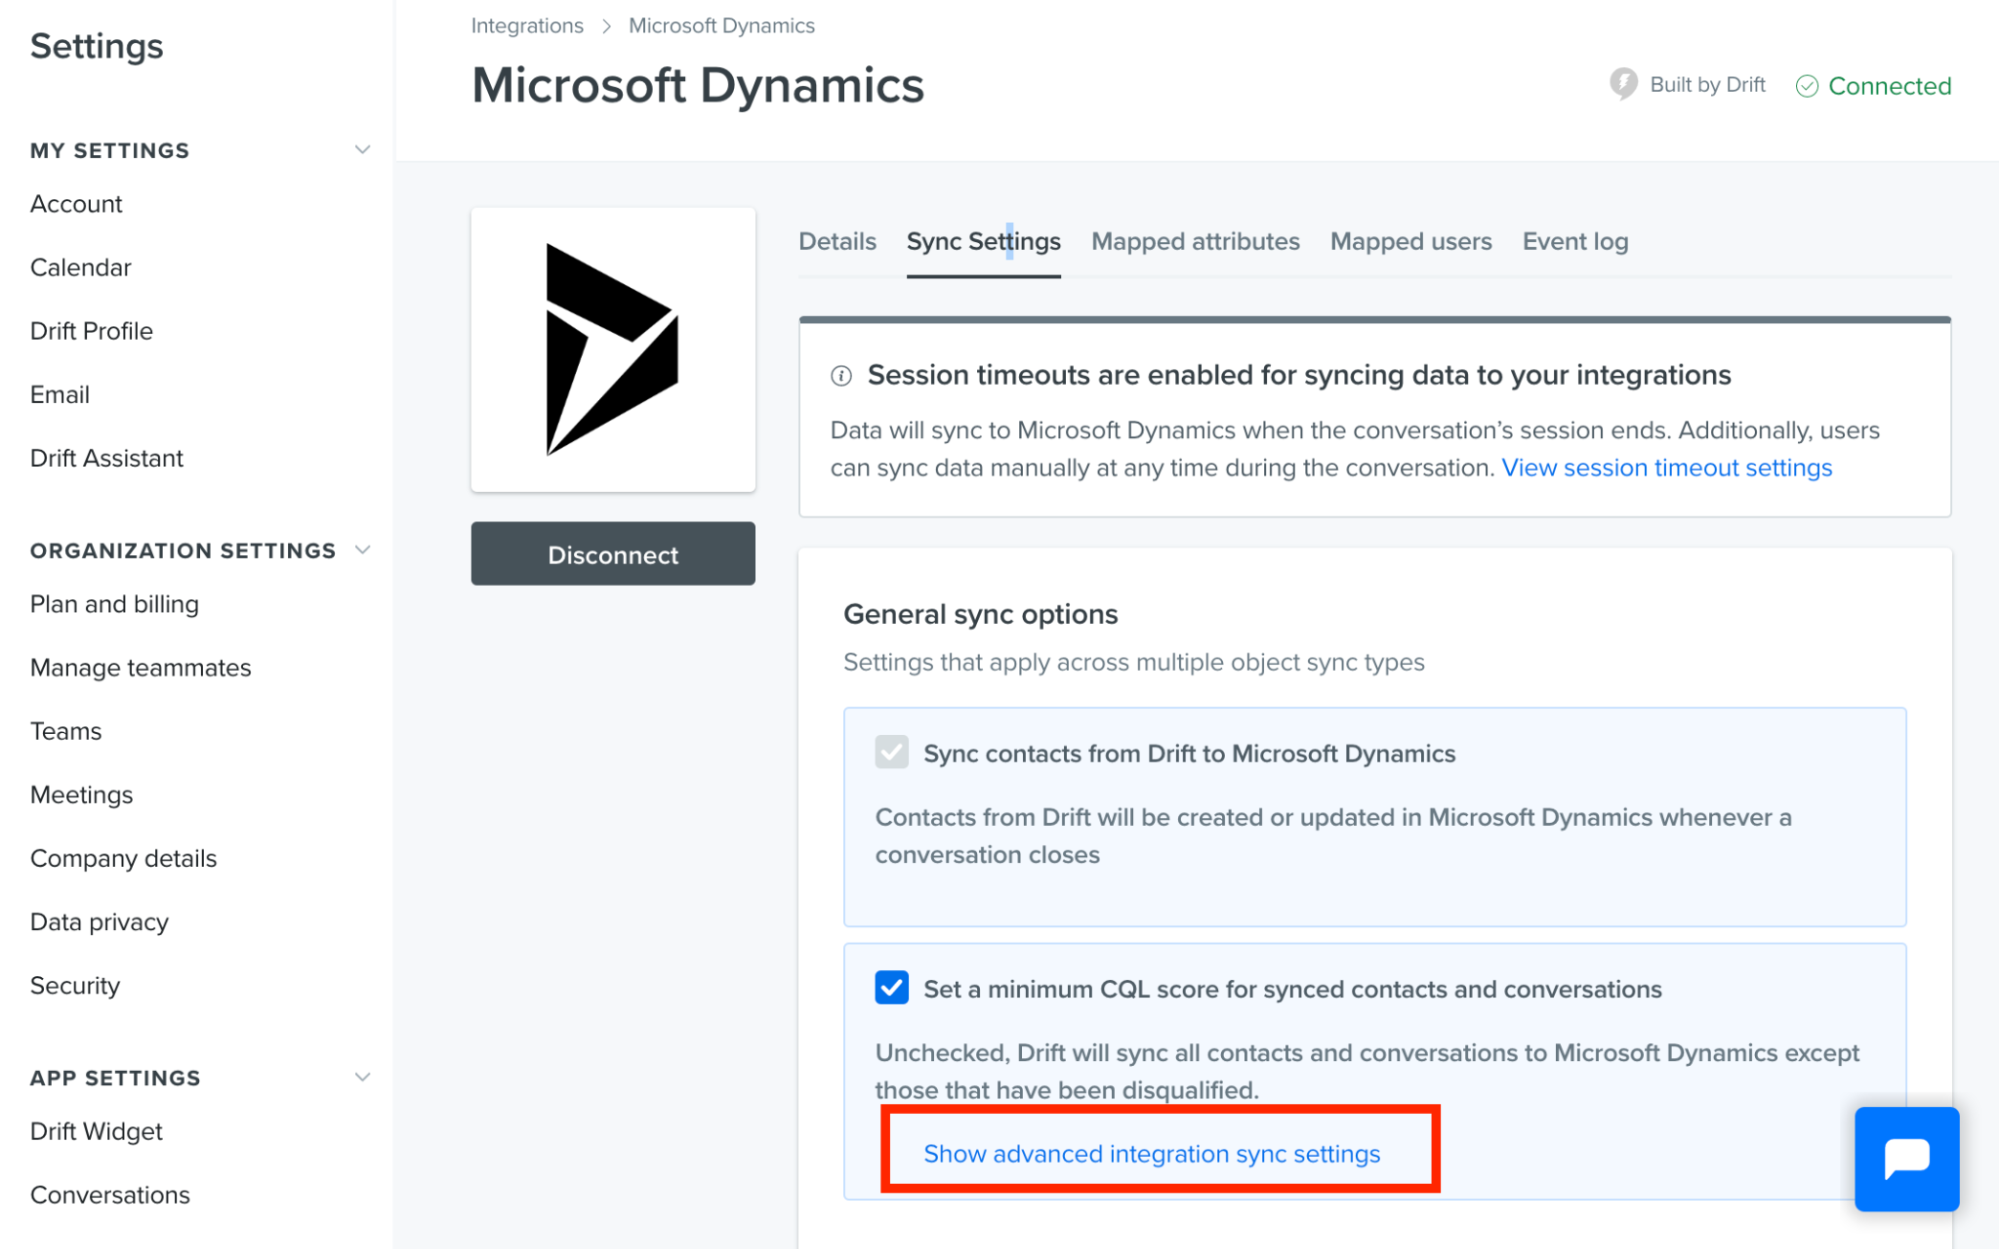The width and height of the screenshot is (1999, 1250).
Task: Toggle the Sync contacts from Drift checkbox
Action: (x=891, y=752)
